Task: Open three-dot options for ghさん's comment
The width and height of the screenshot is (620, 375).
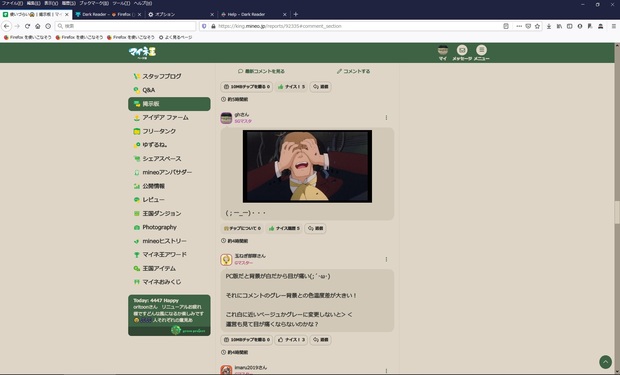Action: (386, 117)
